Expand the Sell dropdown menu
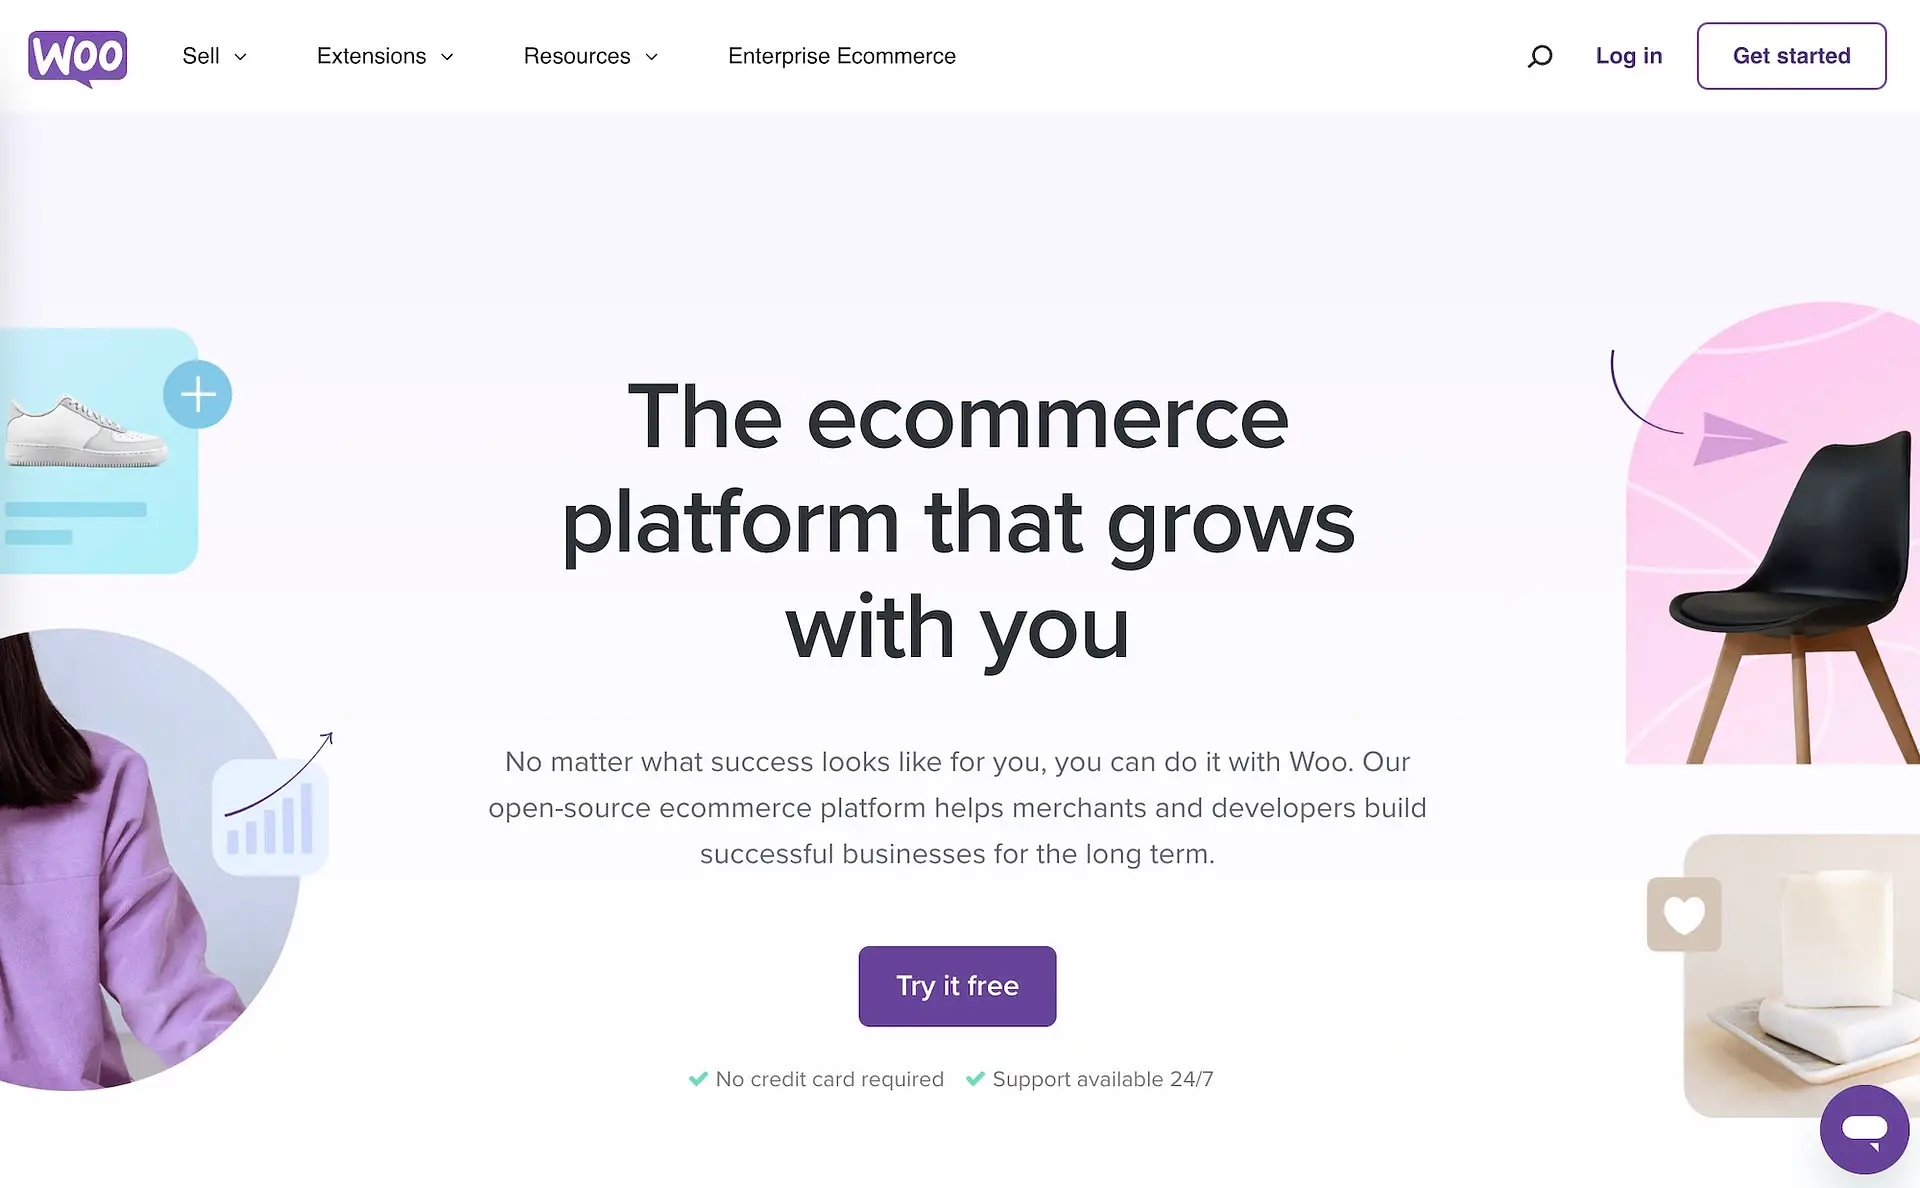 pos(215,55)
